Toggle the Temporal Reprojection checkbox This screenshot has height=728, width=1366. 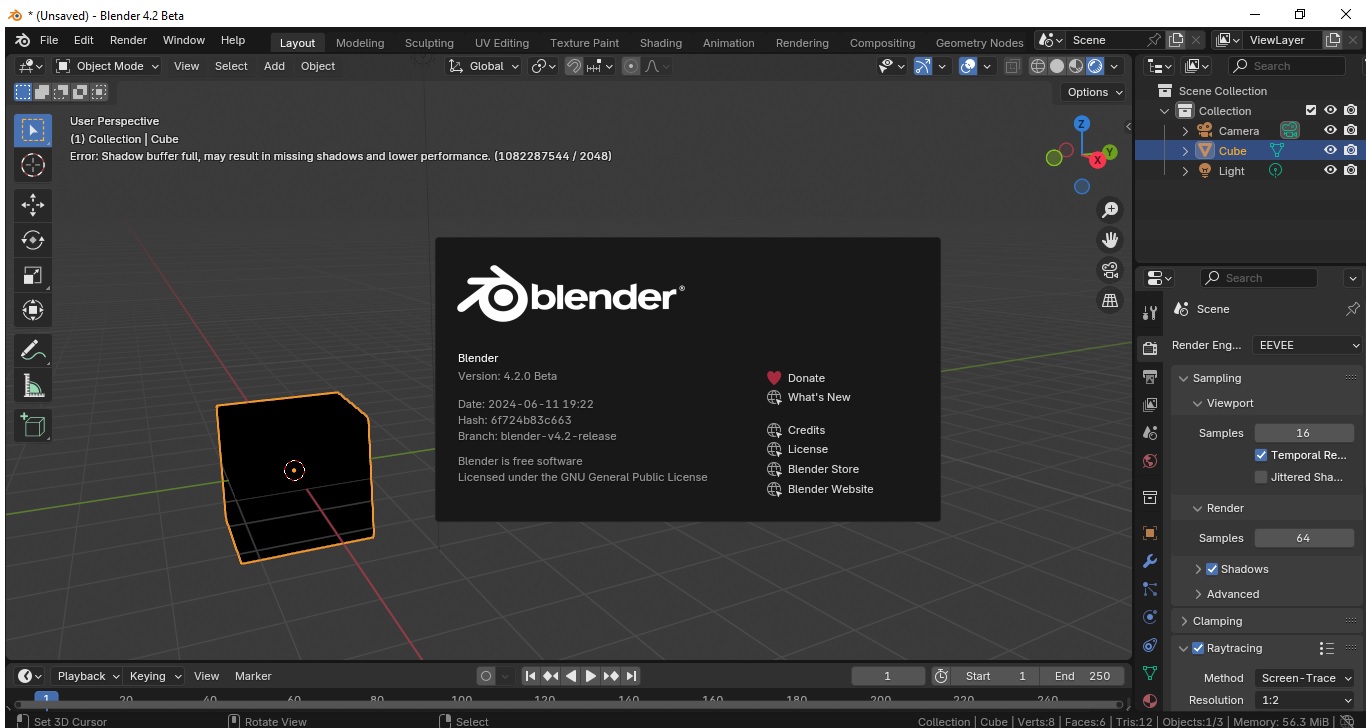click(1261, 455)
